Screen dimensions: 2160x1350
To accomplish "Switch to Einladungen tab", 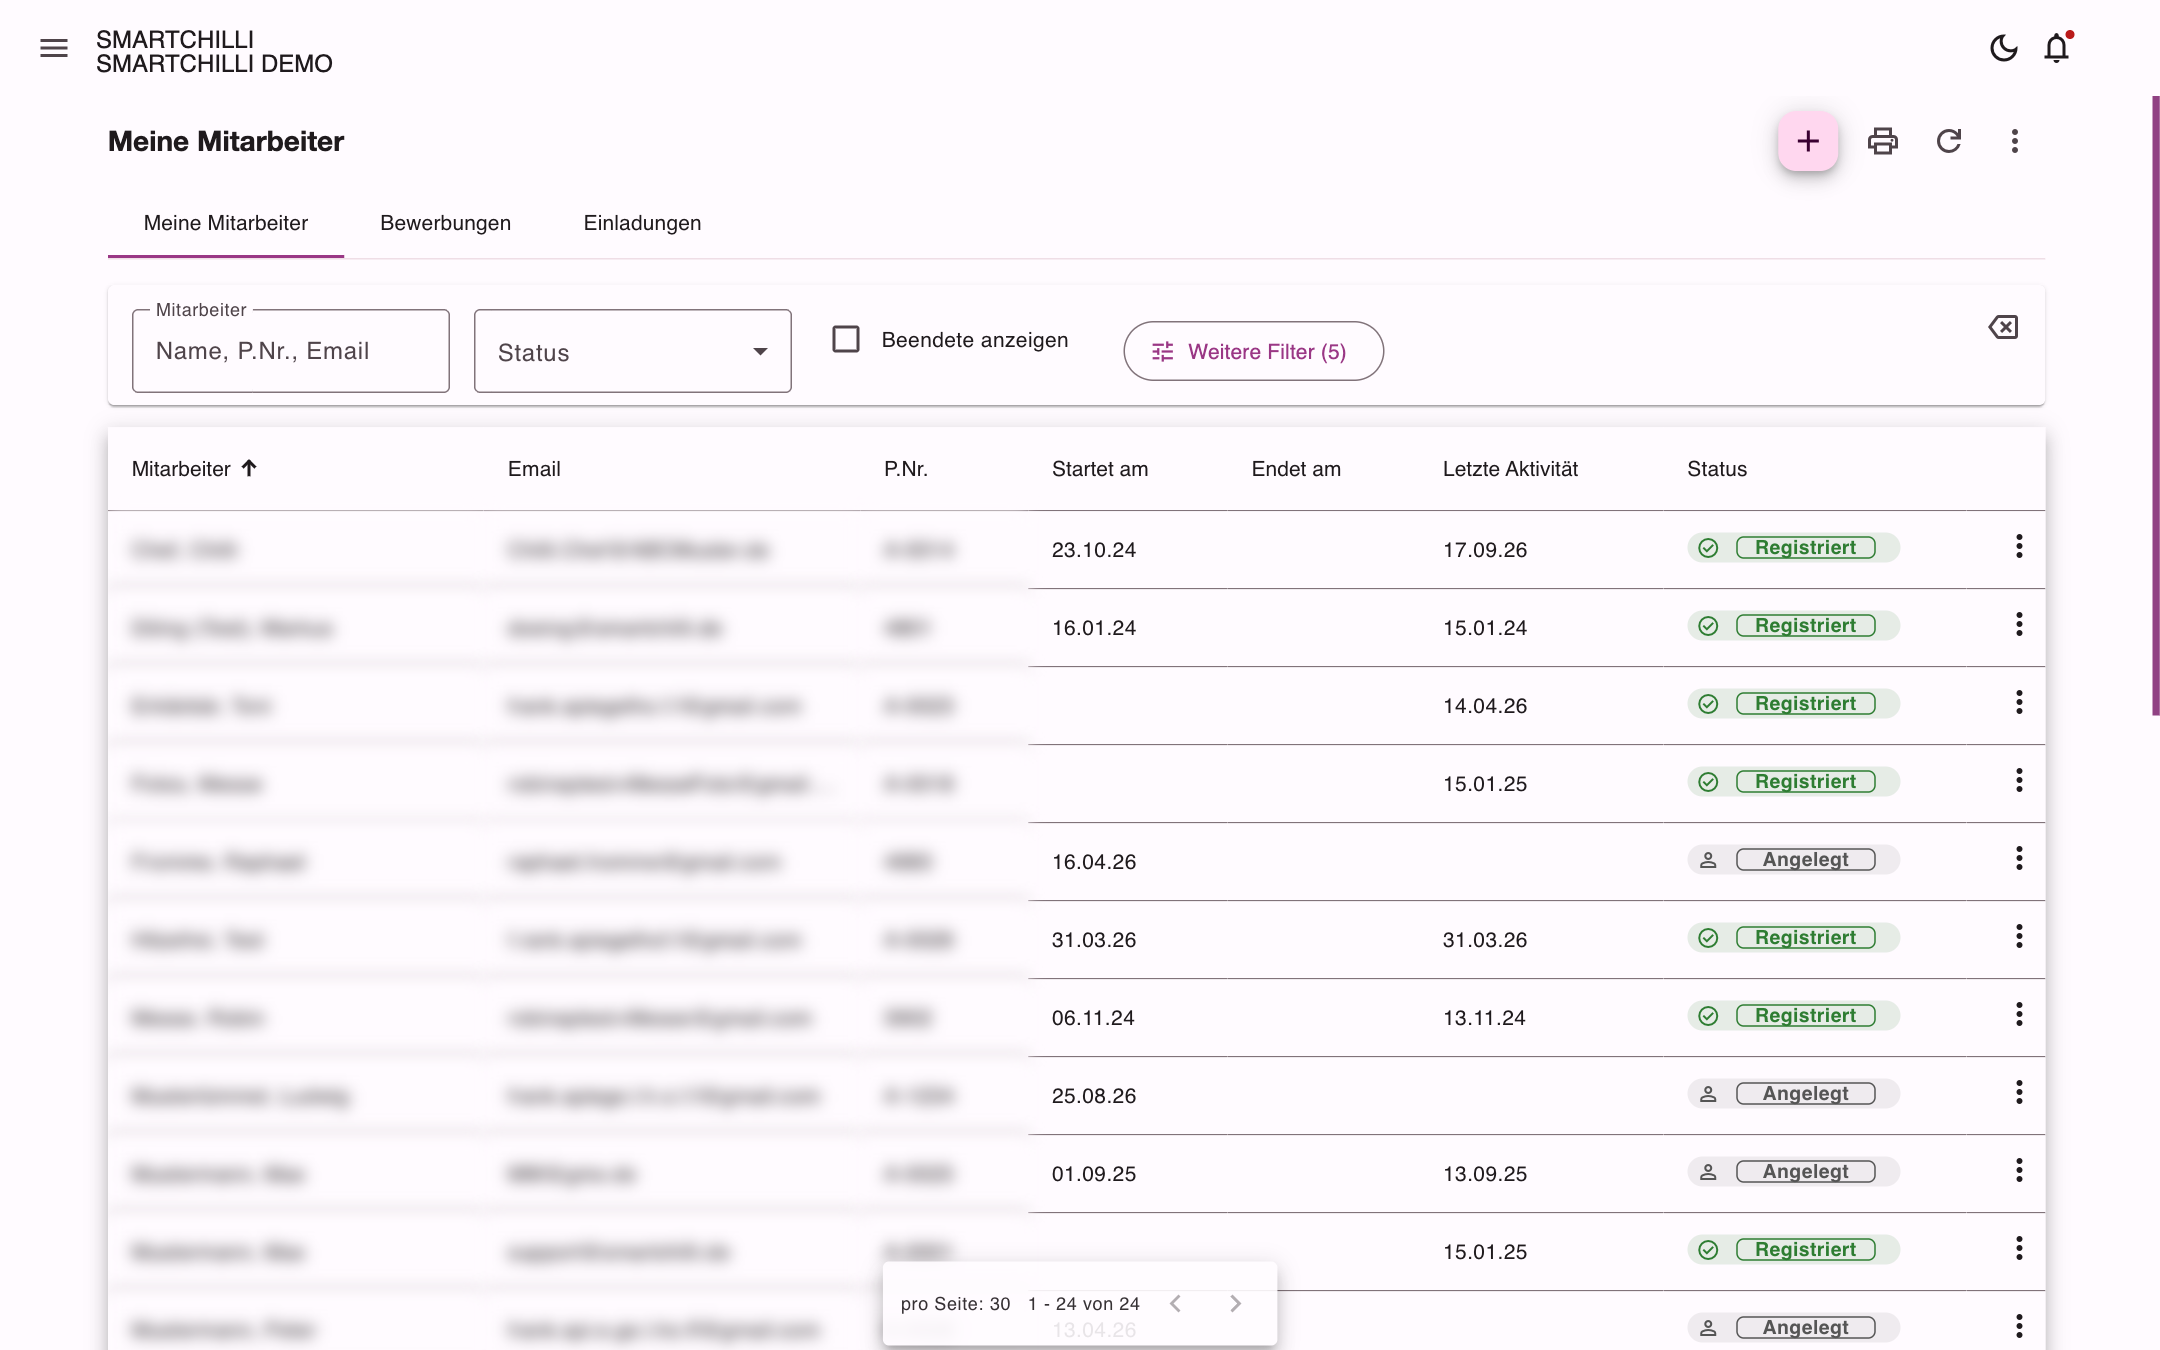I will pos(642,223).
